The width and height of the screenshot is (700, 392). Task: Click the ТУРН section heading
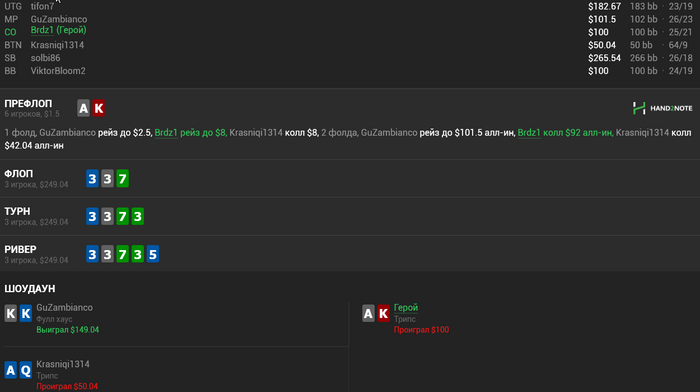pyautogui.click(x=17, y=211)
